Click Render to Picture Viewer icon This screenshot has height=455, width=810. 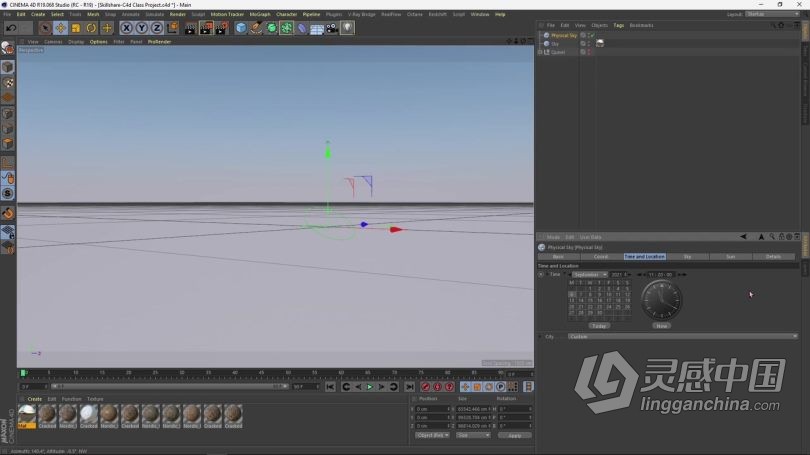[206, 28]
